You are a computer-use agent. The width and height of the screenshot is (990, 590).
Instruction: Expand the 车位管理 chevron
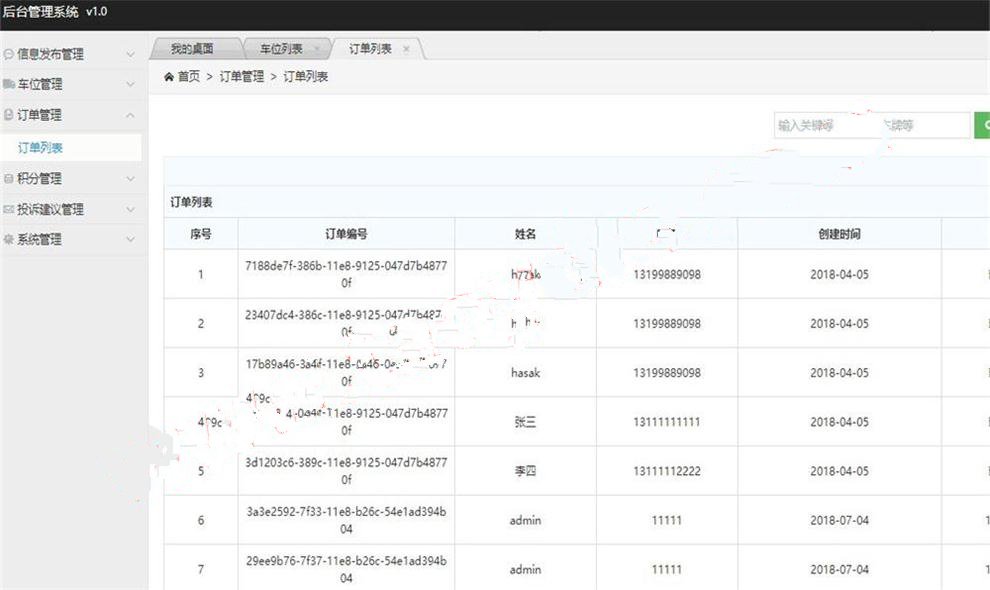point(130,85)
